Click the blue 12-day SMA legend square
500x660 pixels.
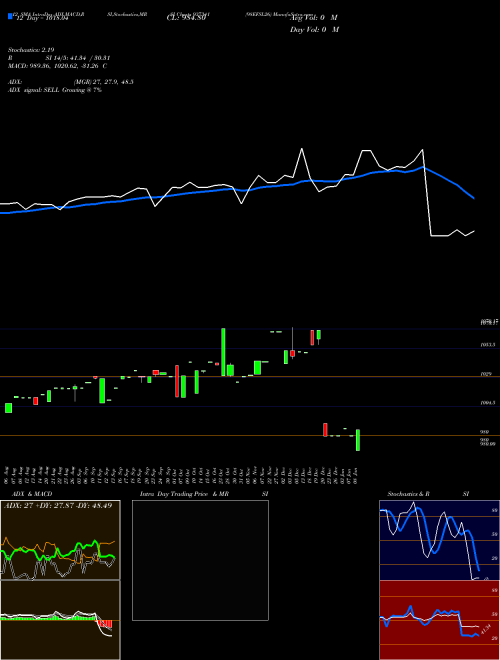coord(10,16)
